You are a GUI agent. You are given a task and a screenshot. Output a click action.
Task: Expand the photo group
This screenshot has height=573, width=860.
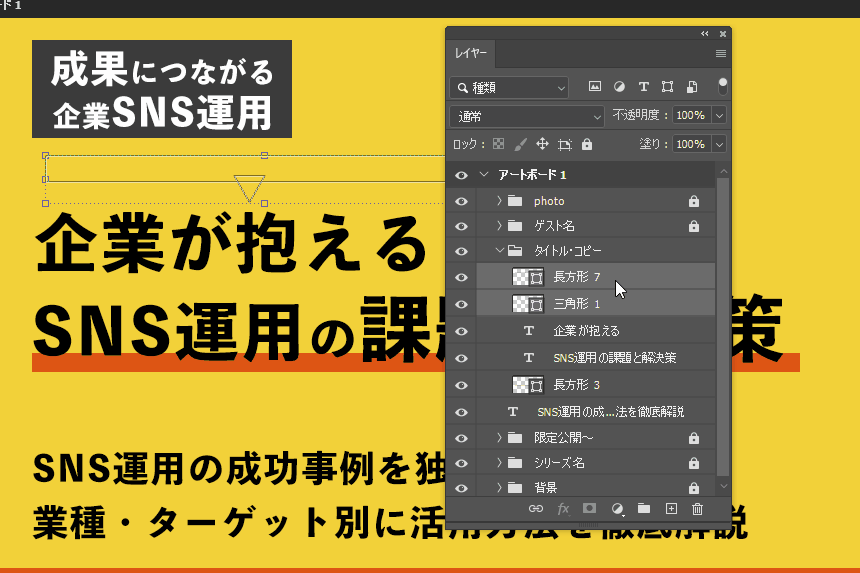[499, 201]
